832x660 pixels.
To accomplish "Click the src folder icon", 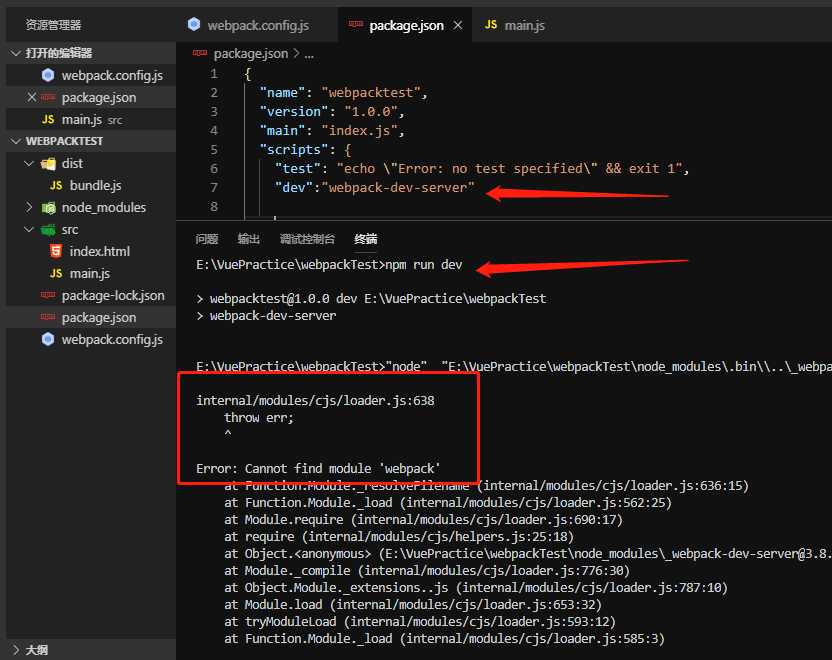I will (x=48, y=230).
